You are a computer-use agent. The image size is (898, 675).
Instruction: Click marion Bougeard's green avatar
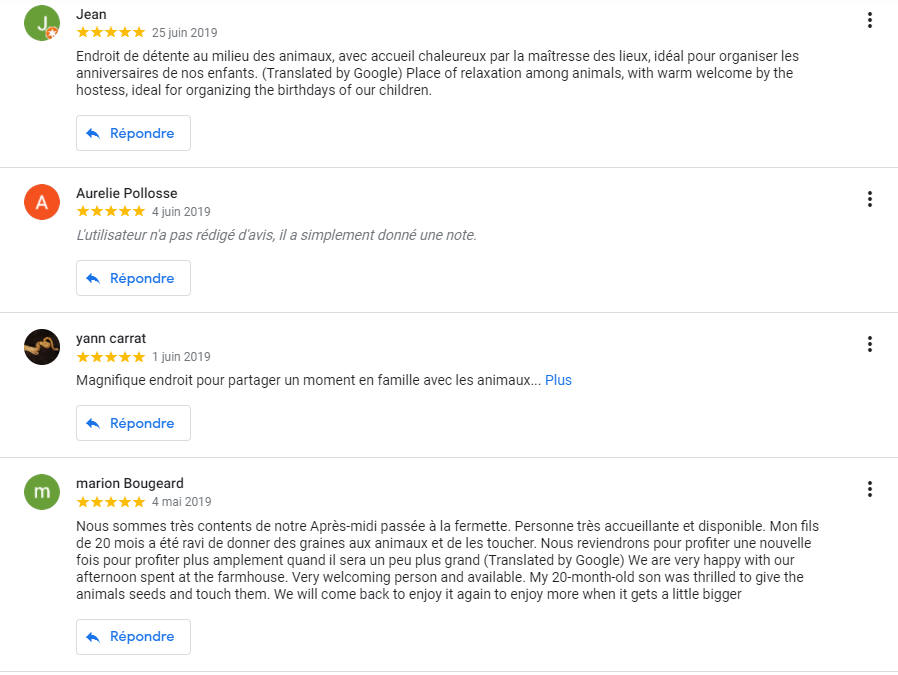coord(42,492)
